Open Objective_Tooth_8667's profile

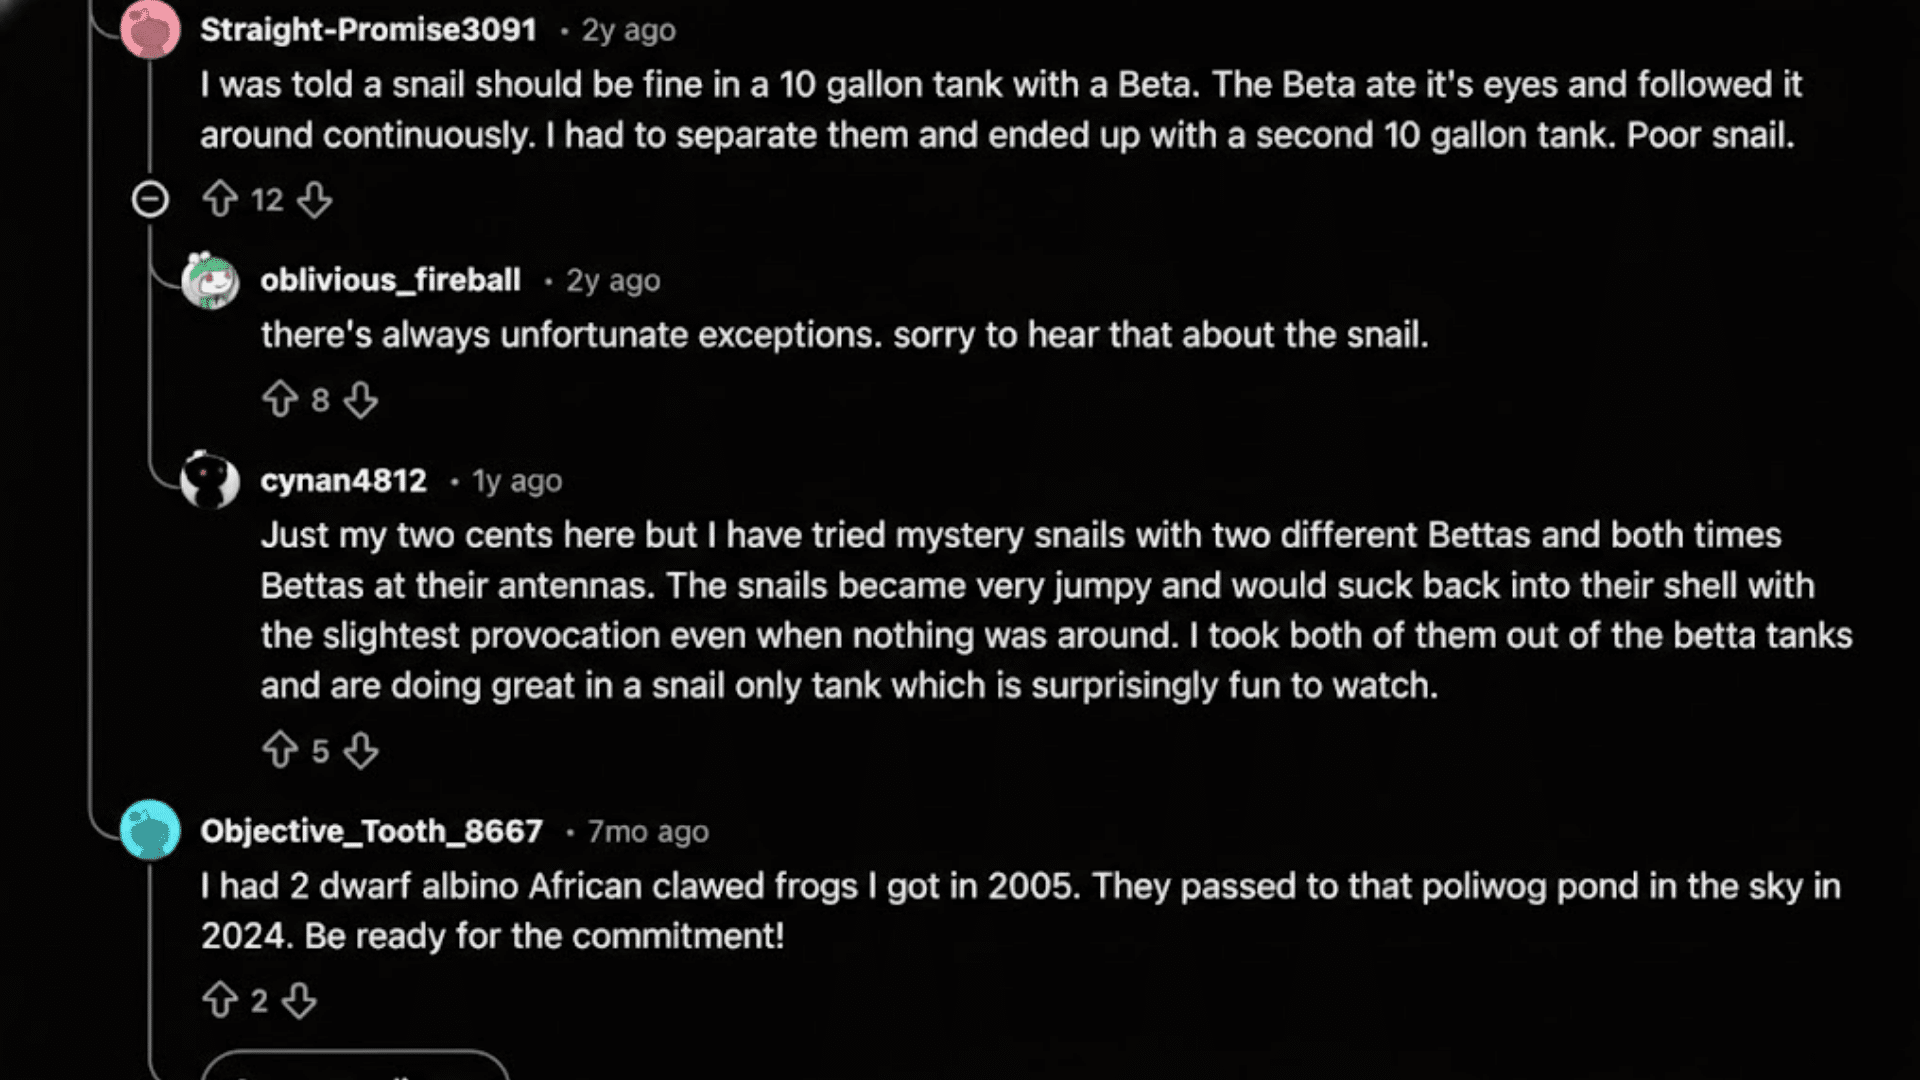click(372, 830)
